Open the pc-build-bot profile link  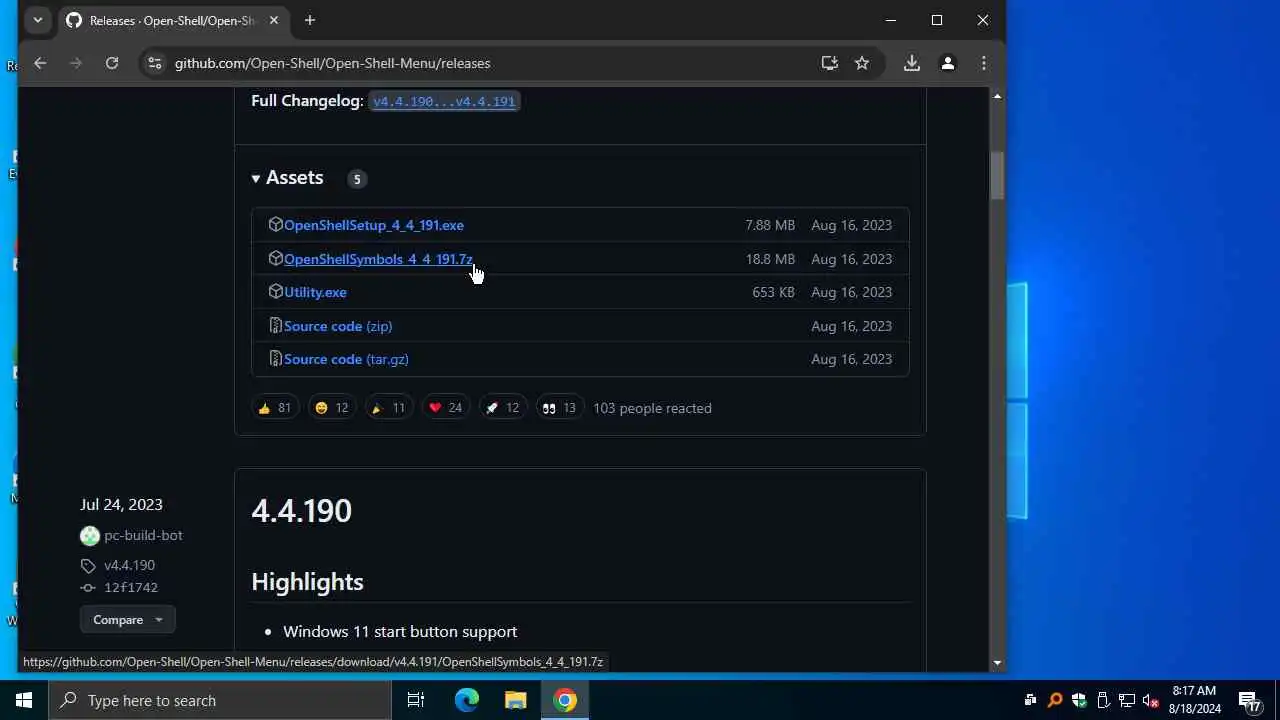(x=143, y=535)
